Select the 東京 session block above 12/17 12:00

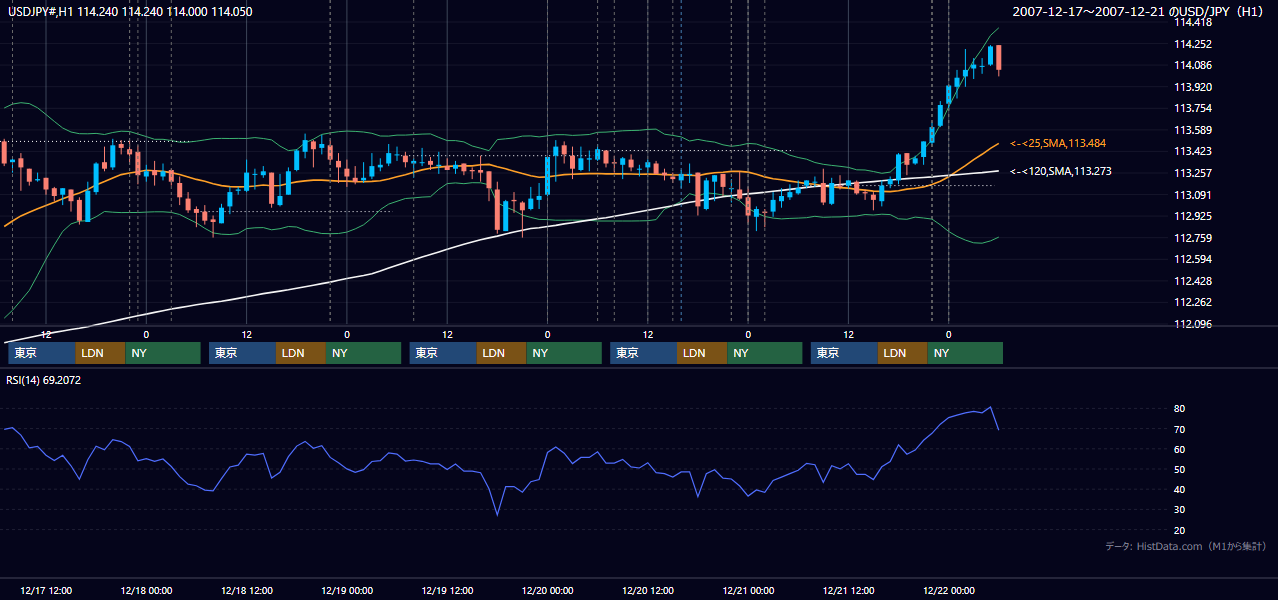tap(42, 353)
